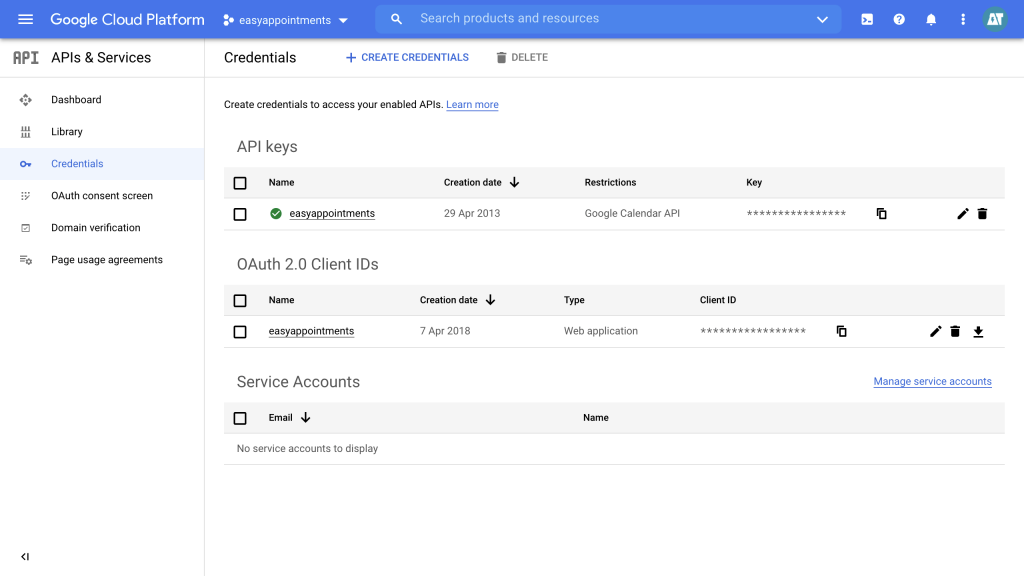
Task: Sort API keys by creation date arrow
Action: tap(515, 182)
